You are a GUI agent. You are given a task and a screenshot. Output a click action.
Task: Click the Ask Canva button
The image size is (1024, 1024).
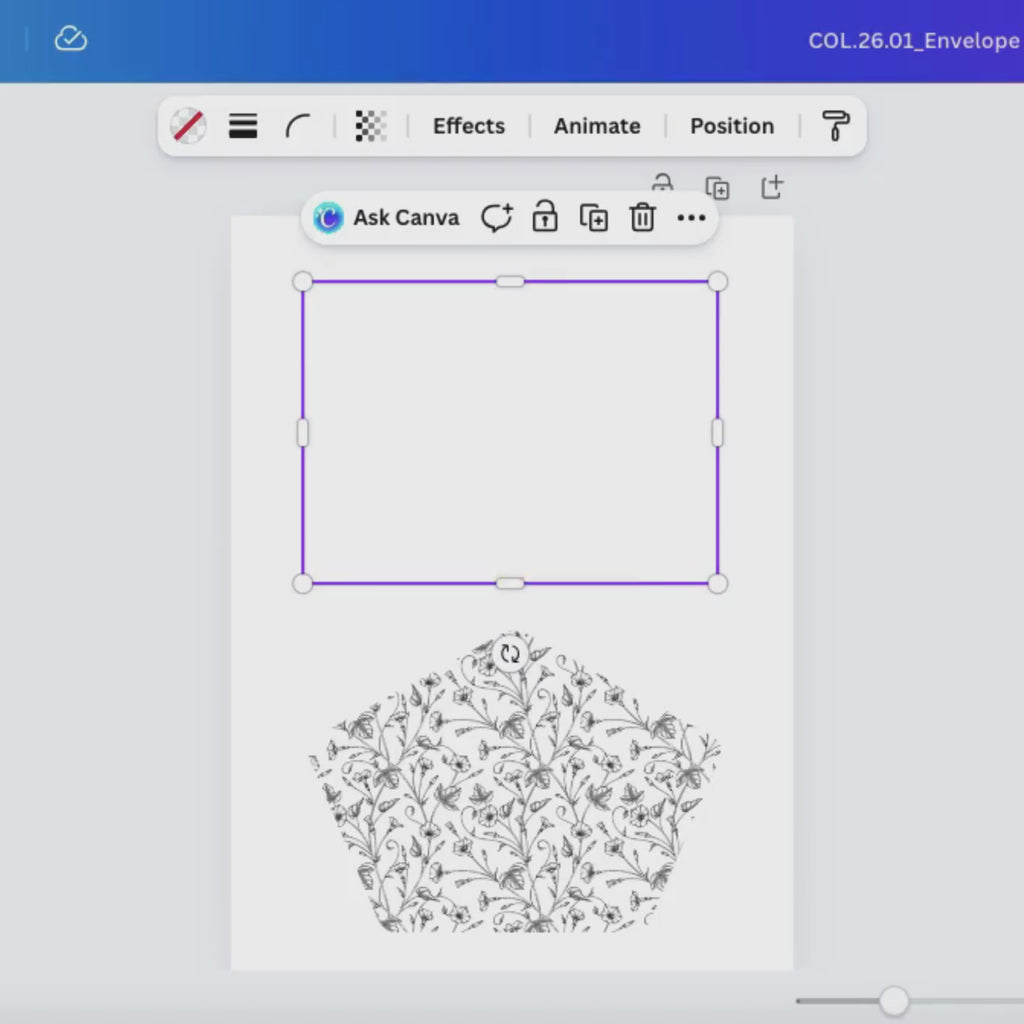point(387,217)
